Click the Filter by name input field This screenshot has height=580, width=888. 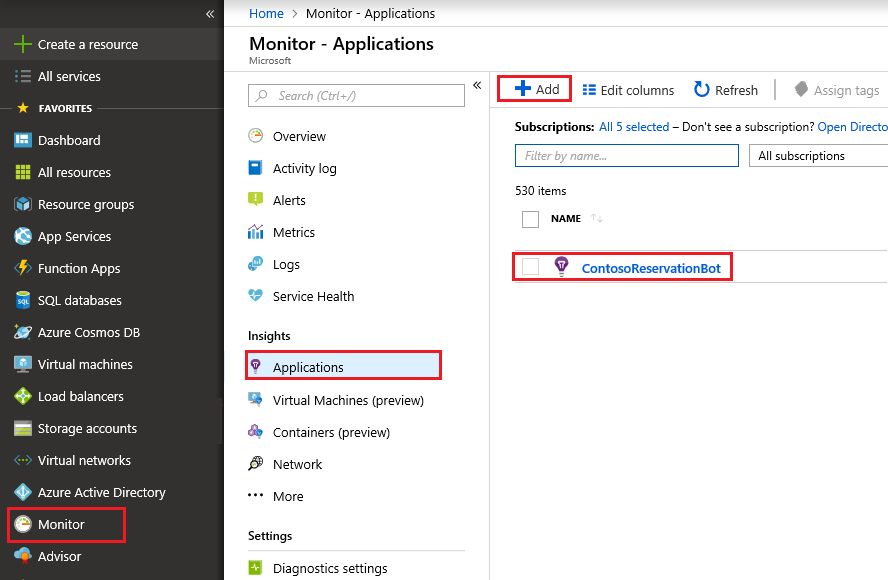(626, 156)
